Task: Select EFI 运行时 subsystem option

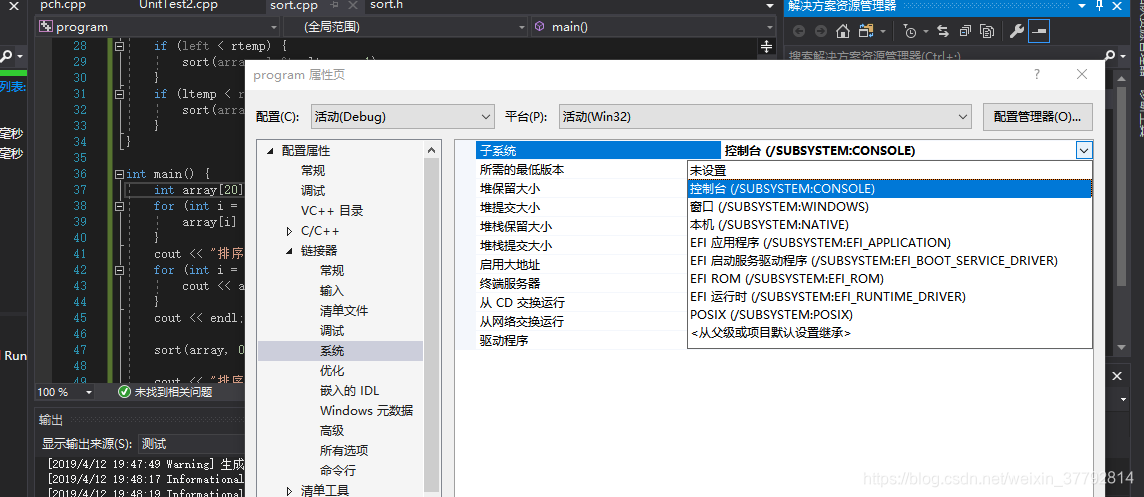Action: coord(889,296)
